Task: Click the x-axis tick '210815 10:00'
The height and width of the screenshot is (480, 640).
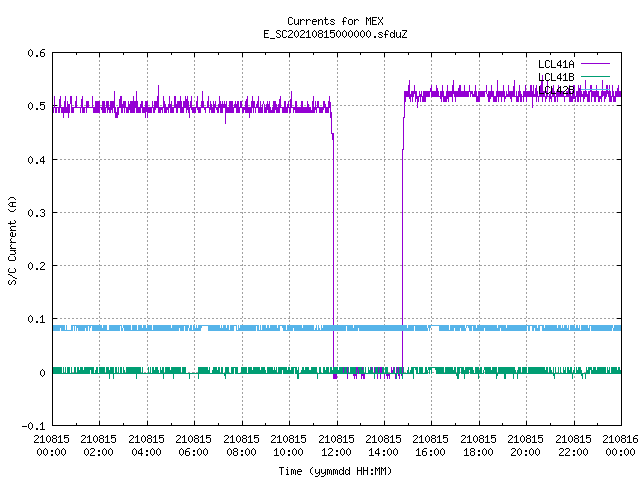Action: pos(288,446)
